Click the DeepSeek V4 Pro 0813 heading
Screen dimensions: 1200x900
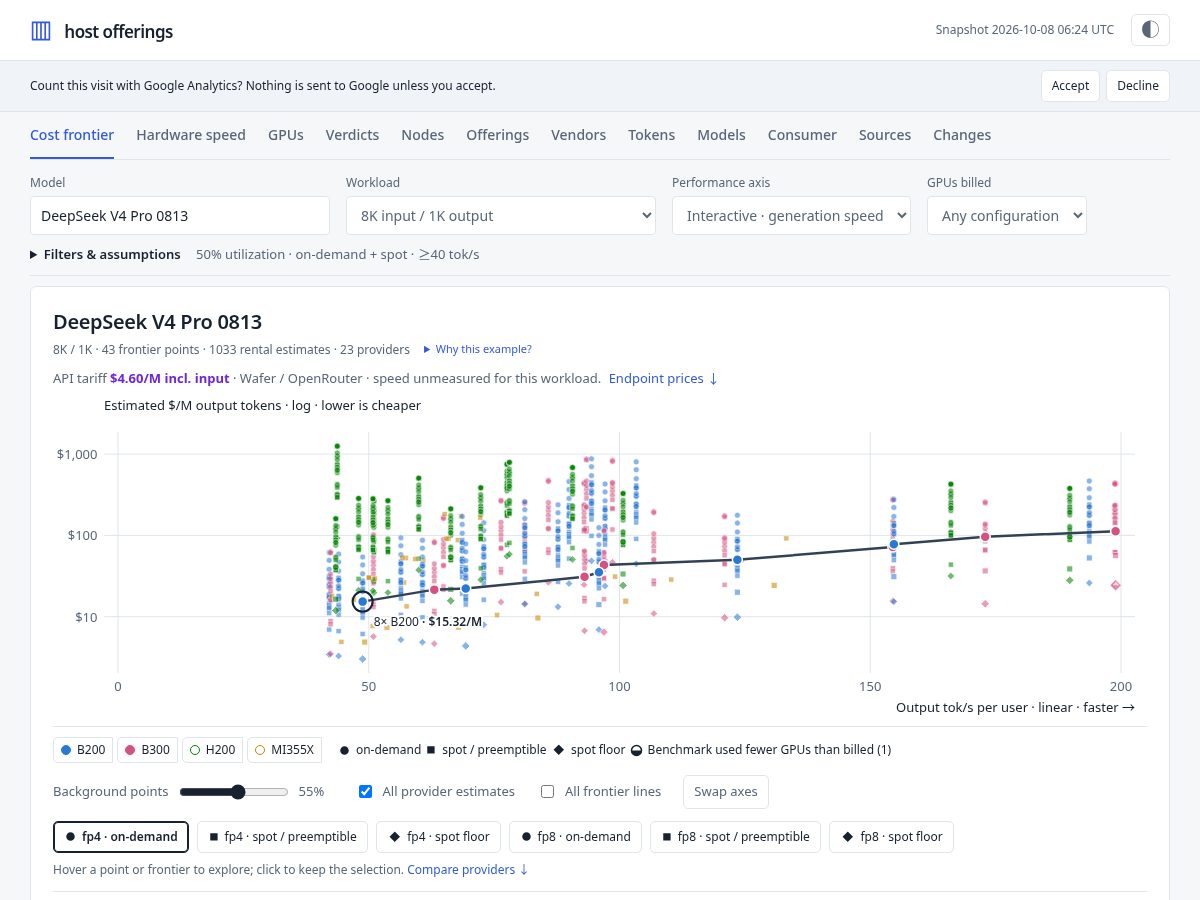(157, 322)
